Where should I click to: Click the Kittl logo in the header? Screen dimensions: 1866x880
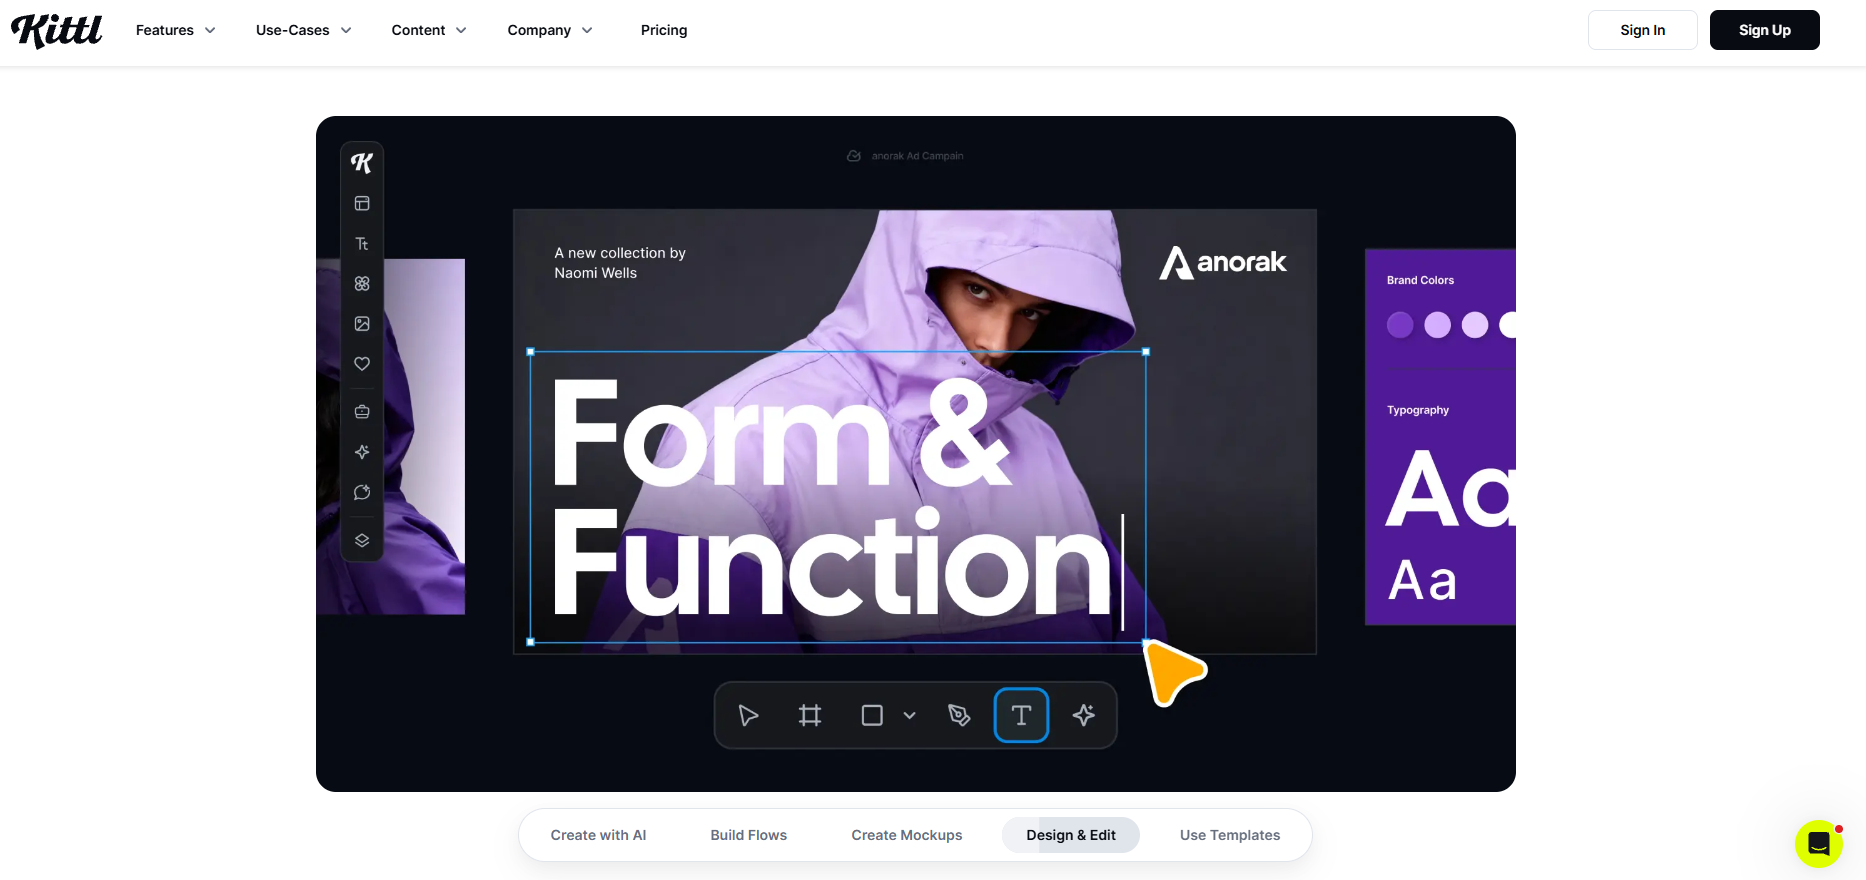[56, 30]
